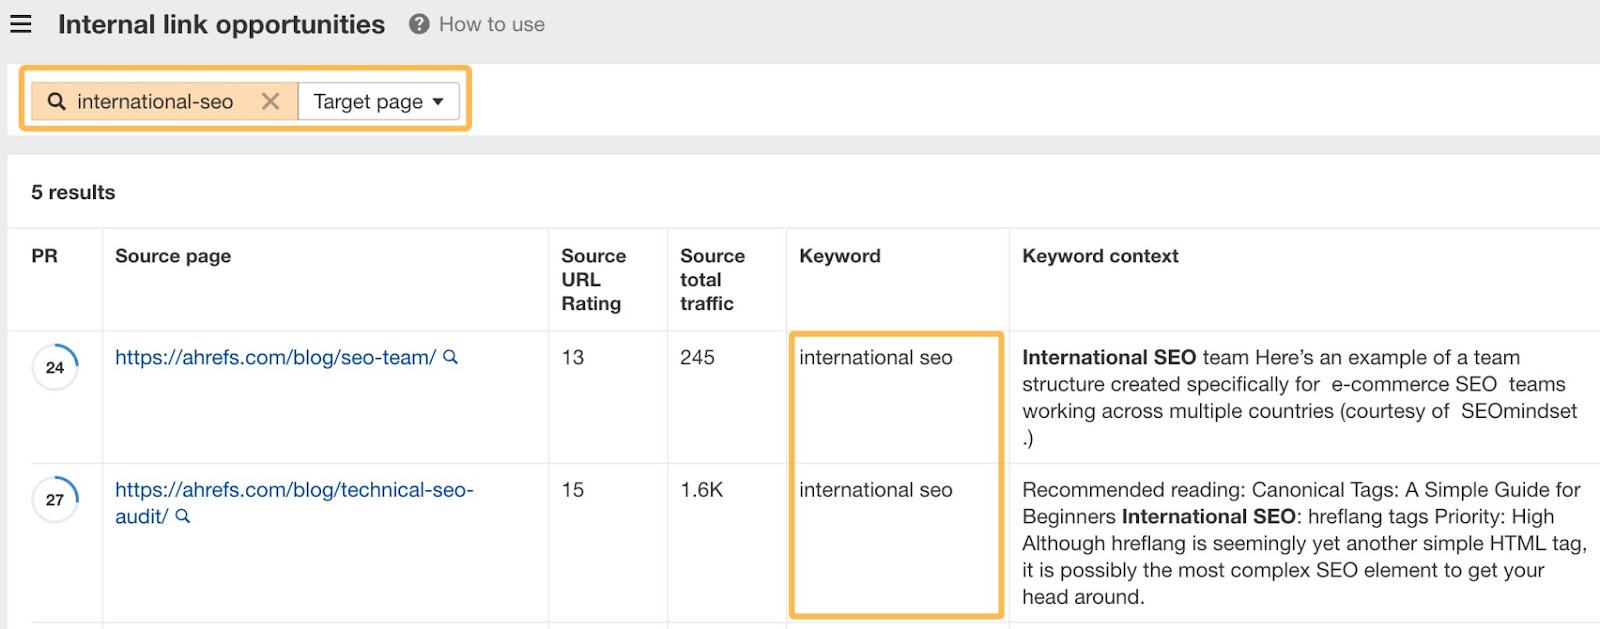Image resolution: width=1600 pixels, height=629 pixels.
Task: Focus the international-seo search input
Action: tap(155, 101)
